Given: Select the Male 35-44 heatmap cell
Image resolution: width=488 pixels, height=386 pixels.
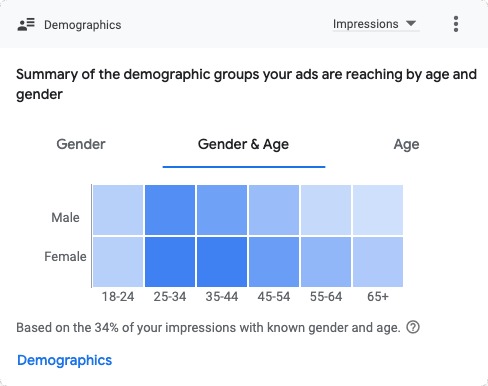Looking at the screenshot, I should pos(222,210).
